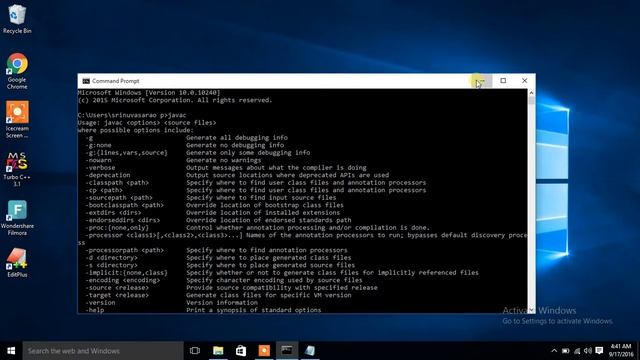Click the '-processorpath <path>' option text
The width and height of the screenshot is (640, 360).
124,250
